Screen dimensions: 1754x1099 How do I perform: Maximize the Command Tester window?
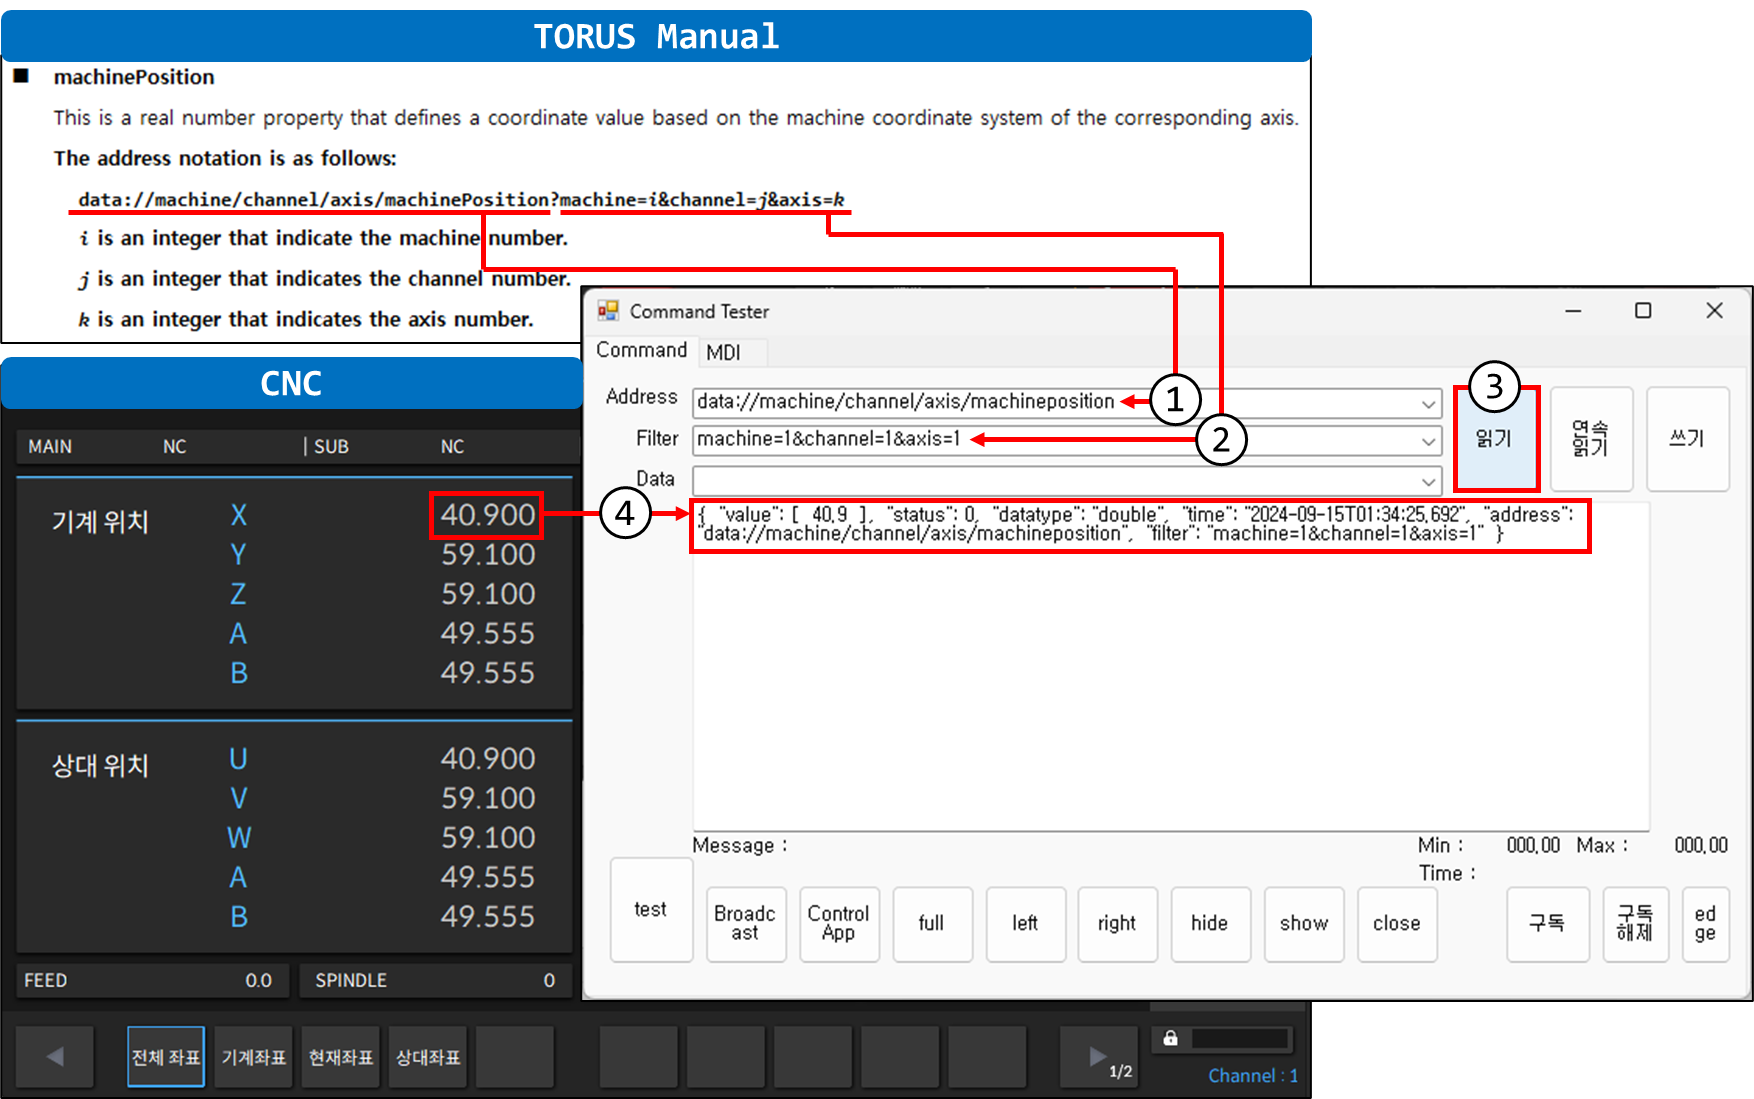pos(1643,311)
